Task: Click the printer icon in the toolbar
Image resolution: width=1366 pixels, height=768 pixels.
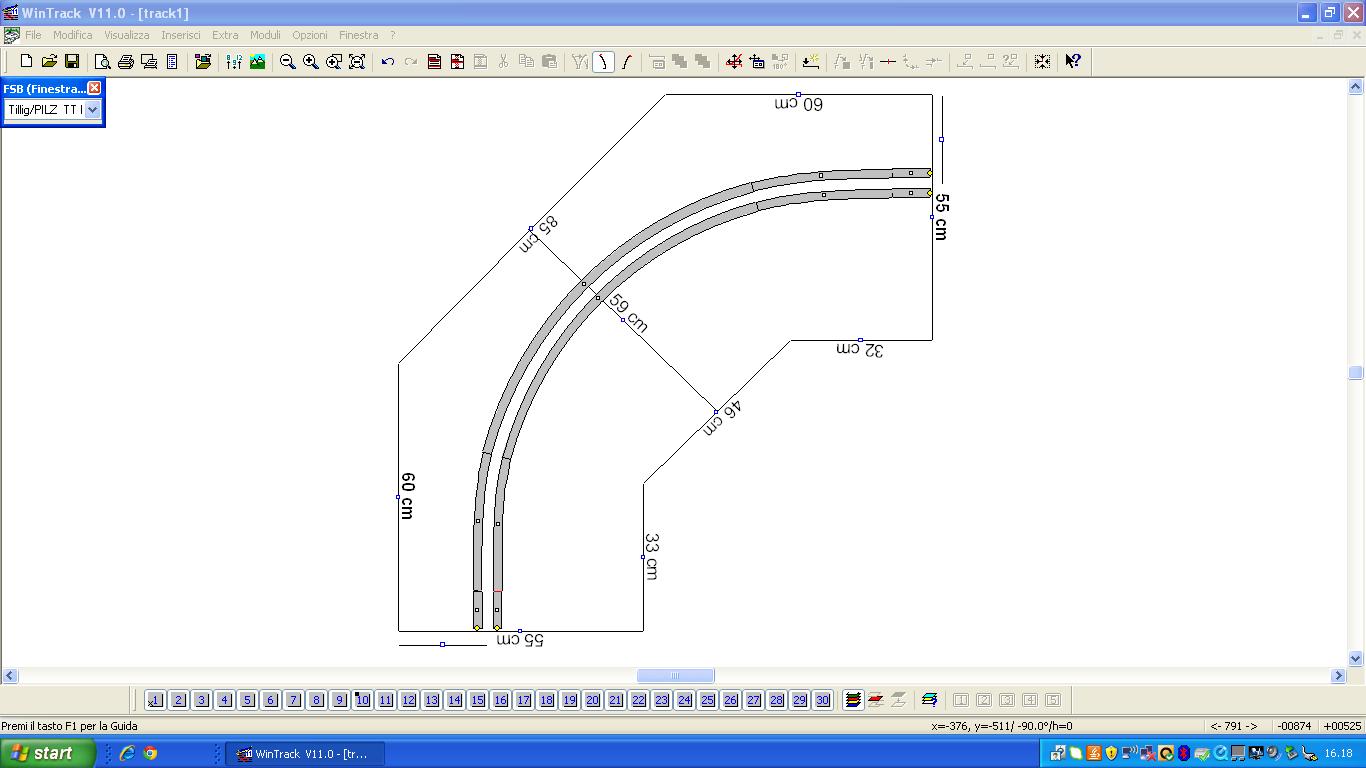Action: tap(125, 61)
